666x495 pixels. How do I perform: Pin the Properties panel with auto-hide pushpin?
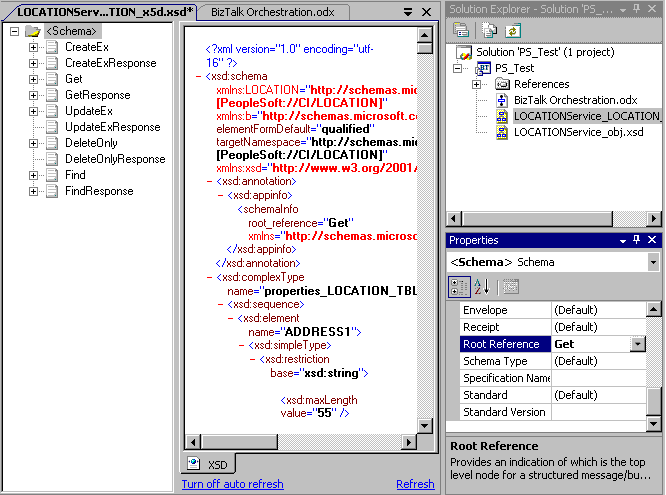click(x=636, y=240)
